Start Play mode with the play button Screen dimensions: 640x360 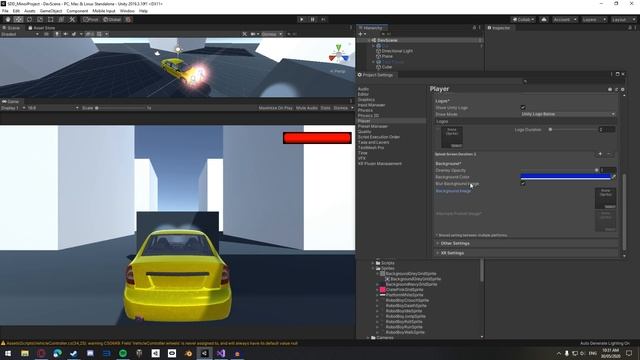point(302,20)
